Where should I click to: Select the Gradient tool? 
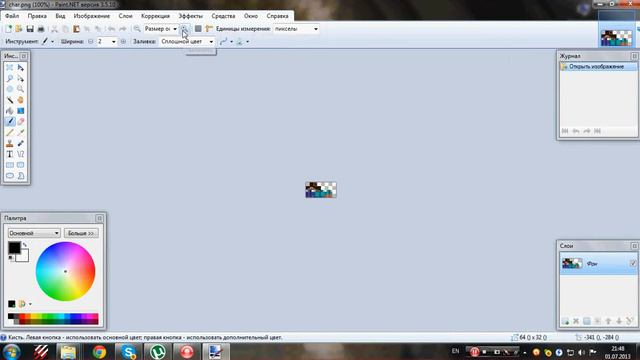pyautogui.click(x=20, y=111)
